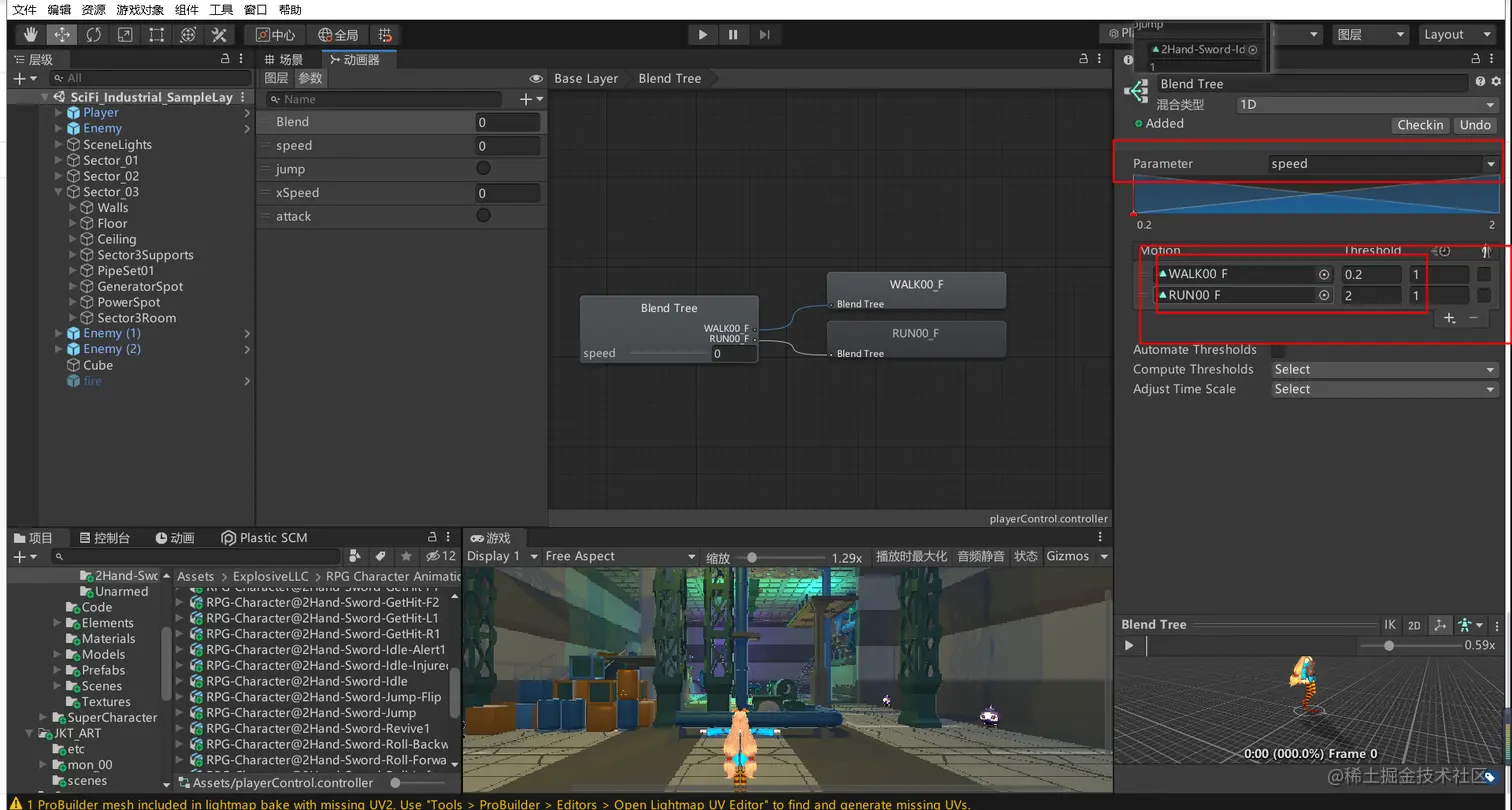Switch to 场景 scene tab
This screenshot has width=1512, height=810.
click(283, 60)
